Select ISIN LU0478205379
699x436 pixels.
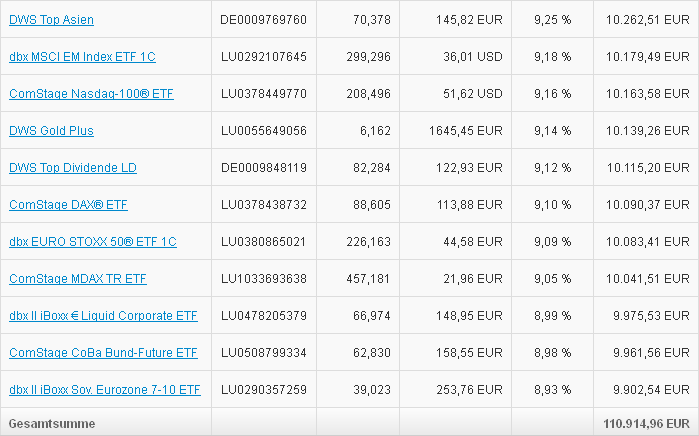coord(263,316)
